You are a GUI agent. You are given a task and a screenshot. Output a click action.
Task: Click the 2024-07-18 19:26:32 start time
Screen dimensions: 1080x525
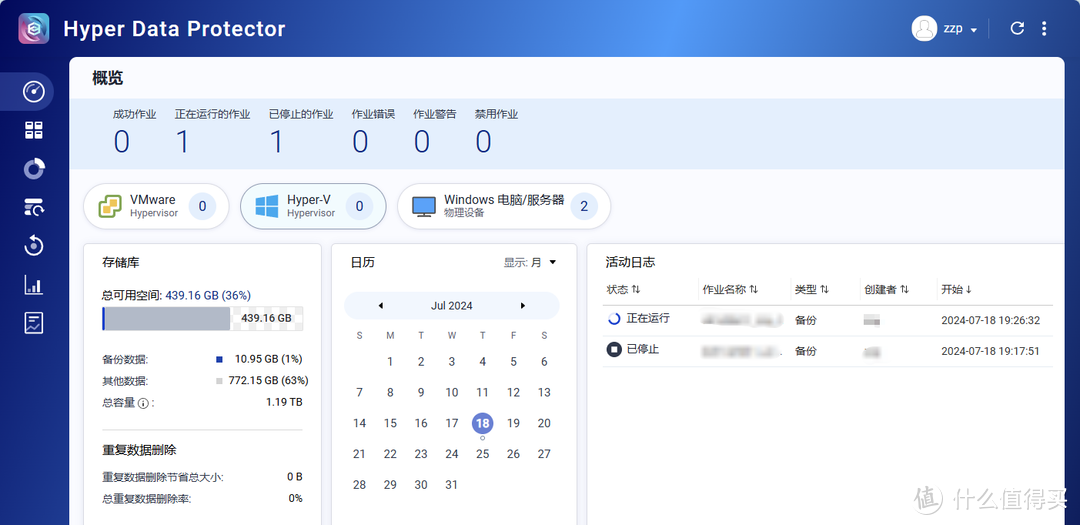(990, 320)
